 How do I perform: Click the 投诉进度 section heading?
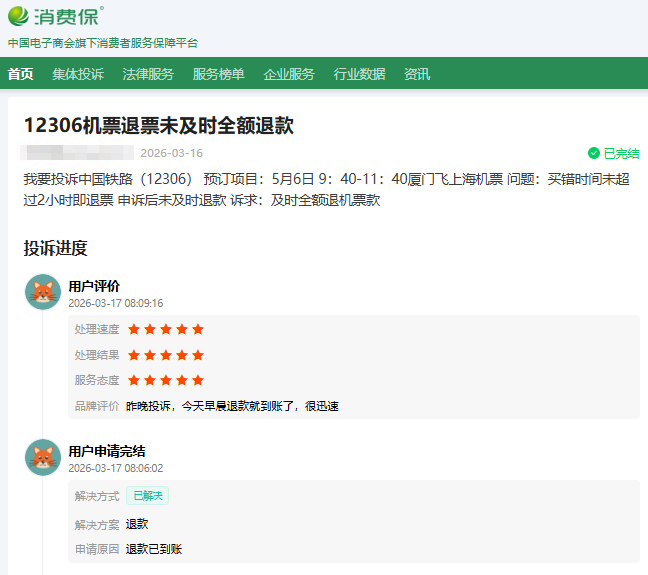point(55,248)
